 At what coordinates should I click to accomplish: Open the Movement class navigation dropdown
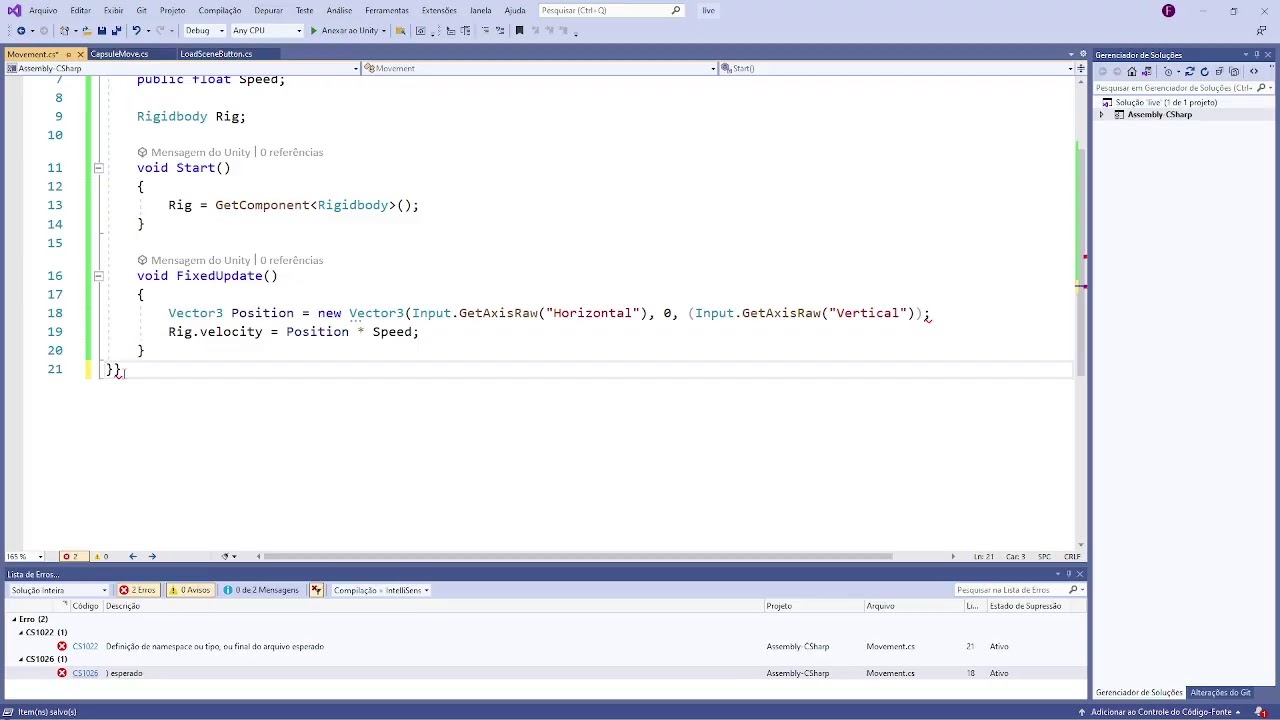(x=539, y=68)
